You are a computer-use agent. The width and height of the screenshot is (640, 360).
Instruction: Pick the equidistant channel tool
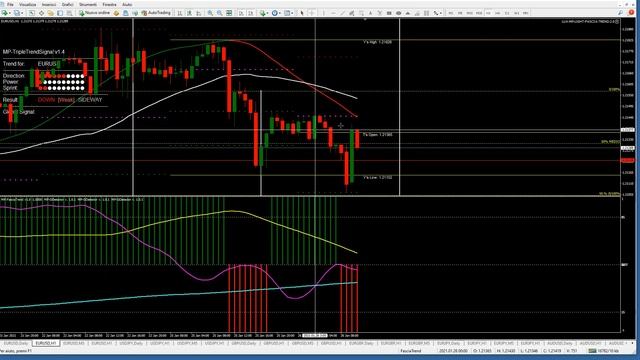tap(351, 13)
